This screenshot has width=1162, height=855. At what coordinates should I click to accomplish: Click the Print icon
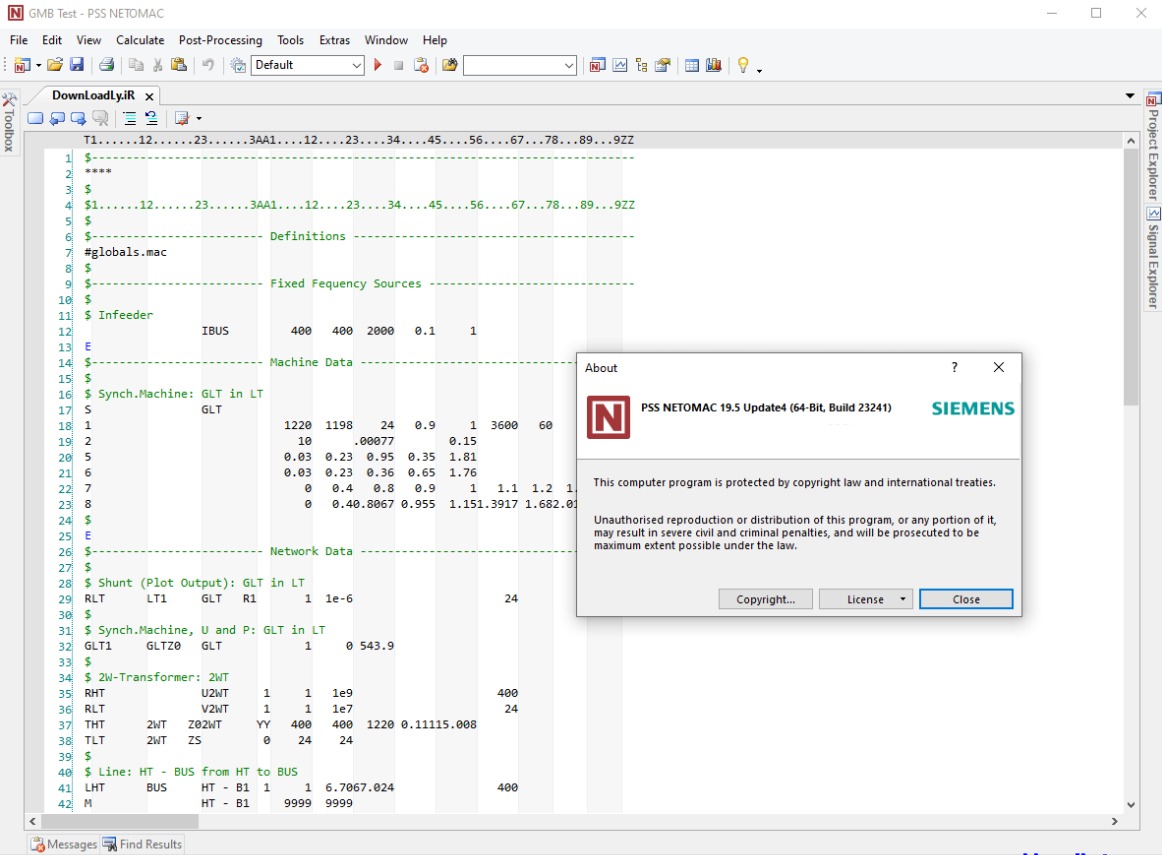point(107,65)
